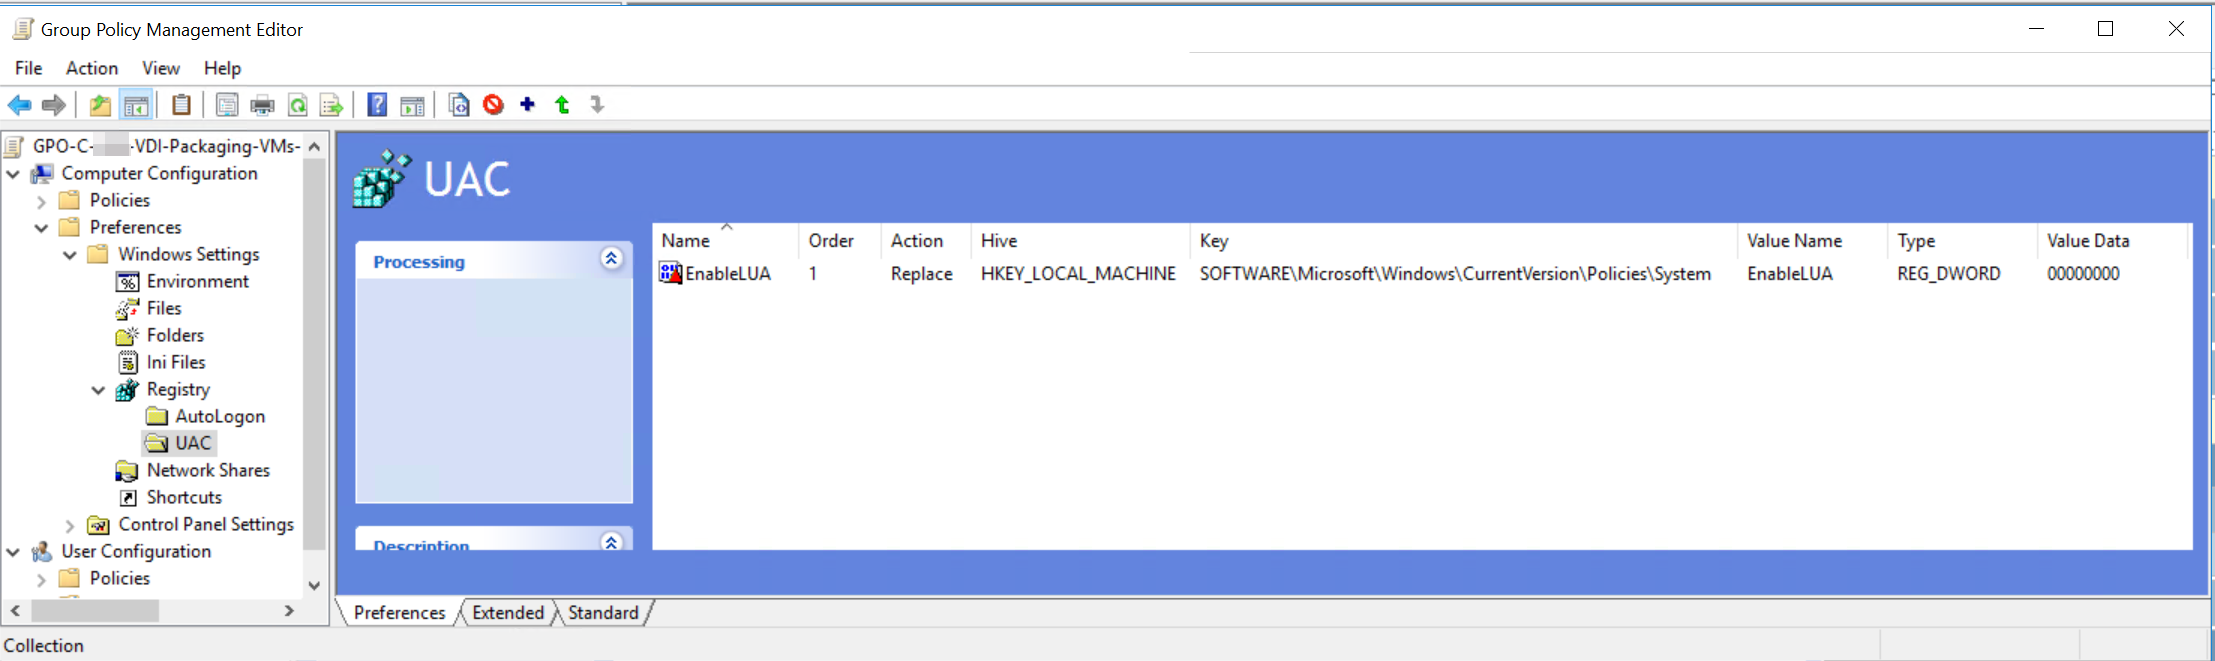
Task: Collapse the User Configuration node
Action: click(x=13, y=552)
